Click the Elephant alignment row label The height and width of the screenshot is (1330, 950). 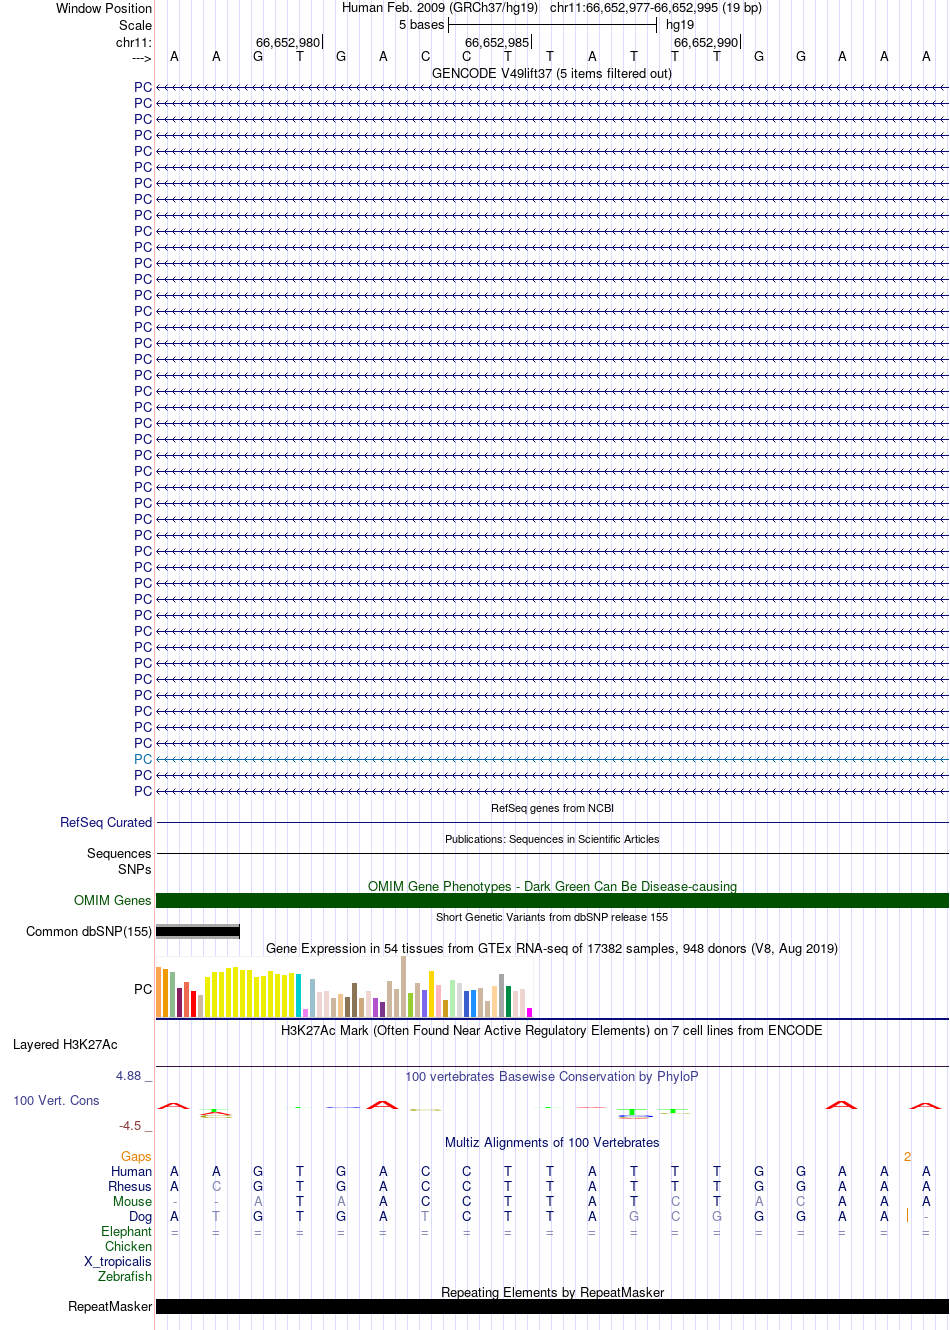(127, 1231)
